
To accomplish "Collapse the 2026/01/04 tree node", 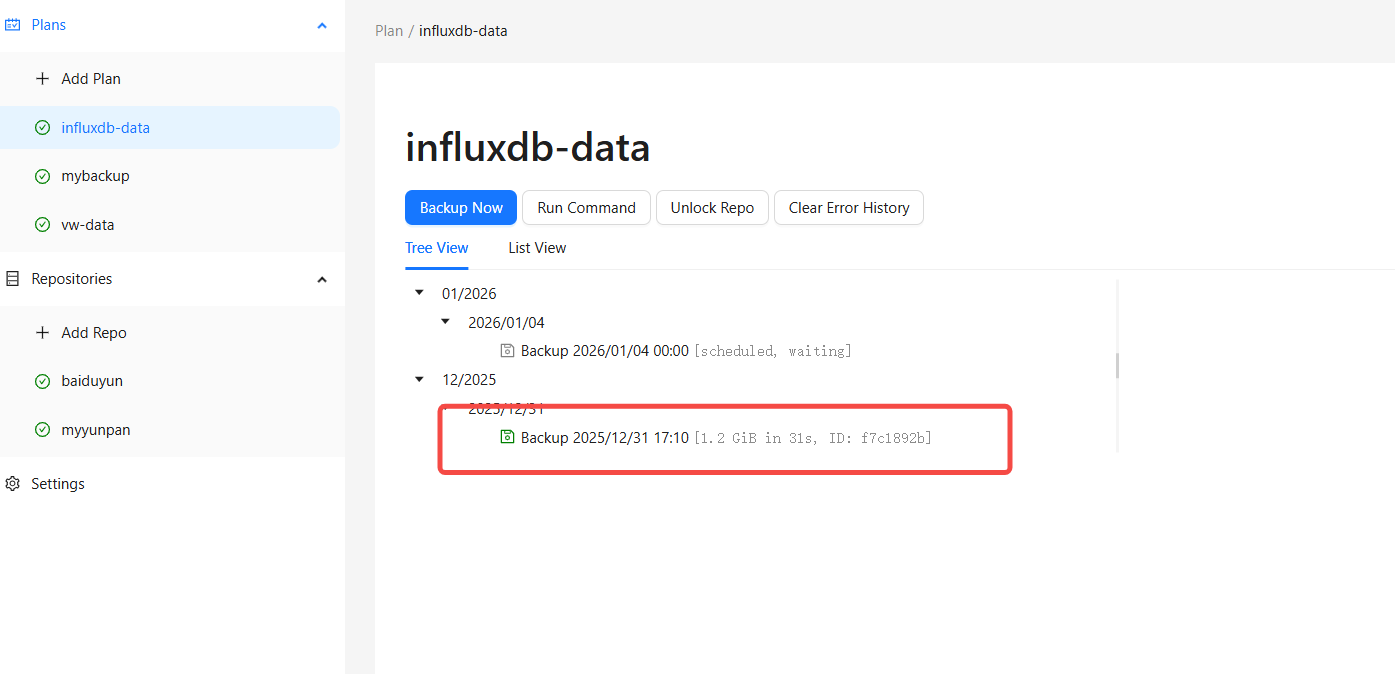I will tap(445, 322).
